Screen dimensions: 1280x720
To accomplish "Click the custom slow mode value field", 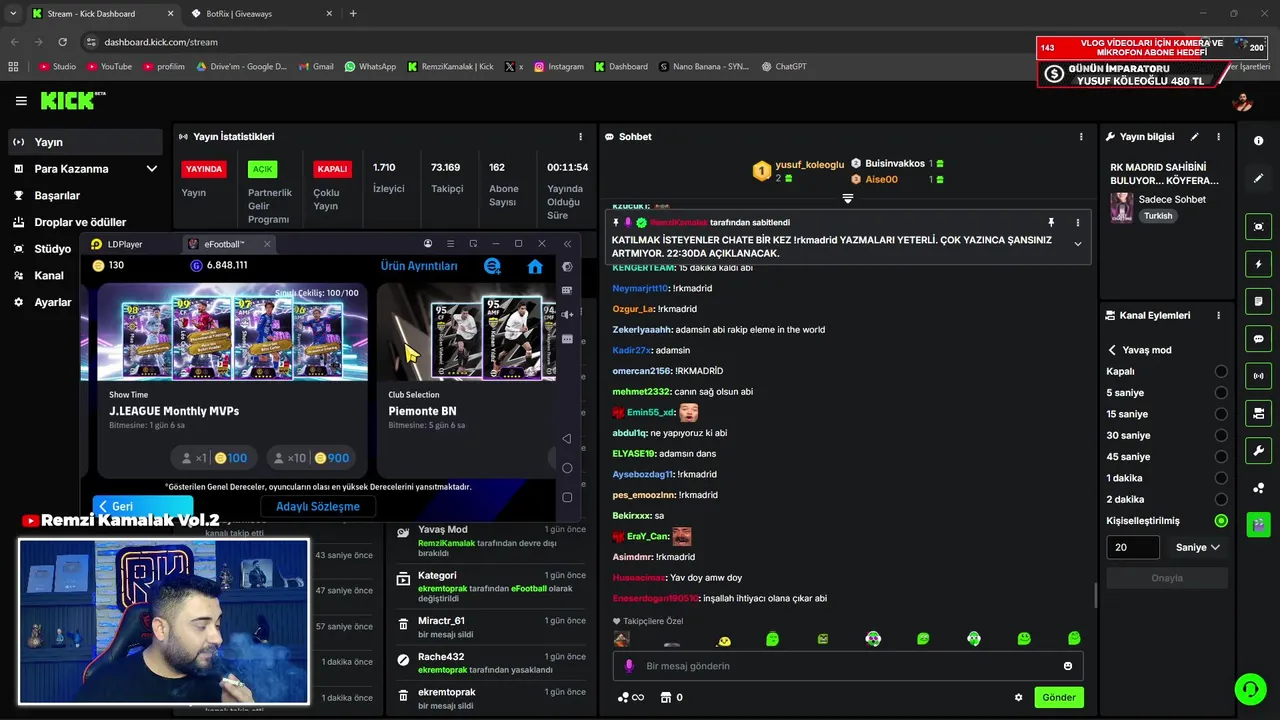I will click(x=1133, y=547).
